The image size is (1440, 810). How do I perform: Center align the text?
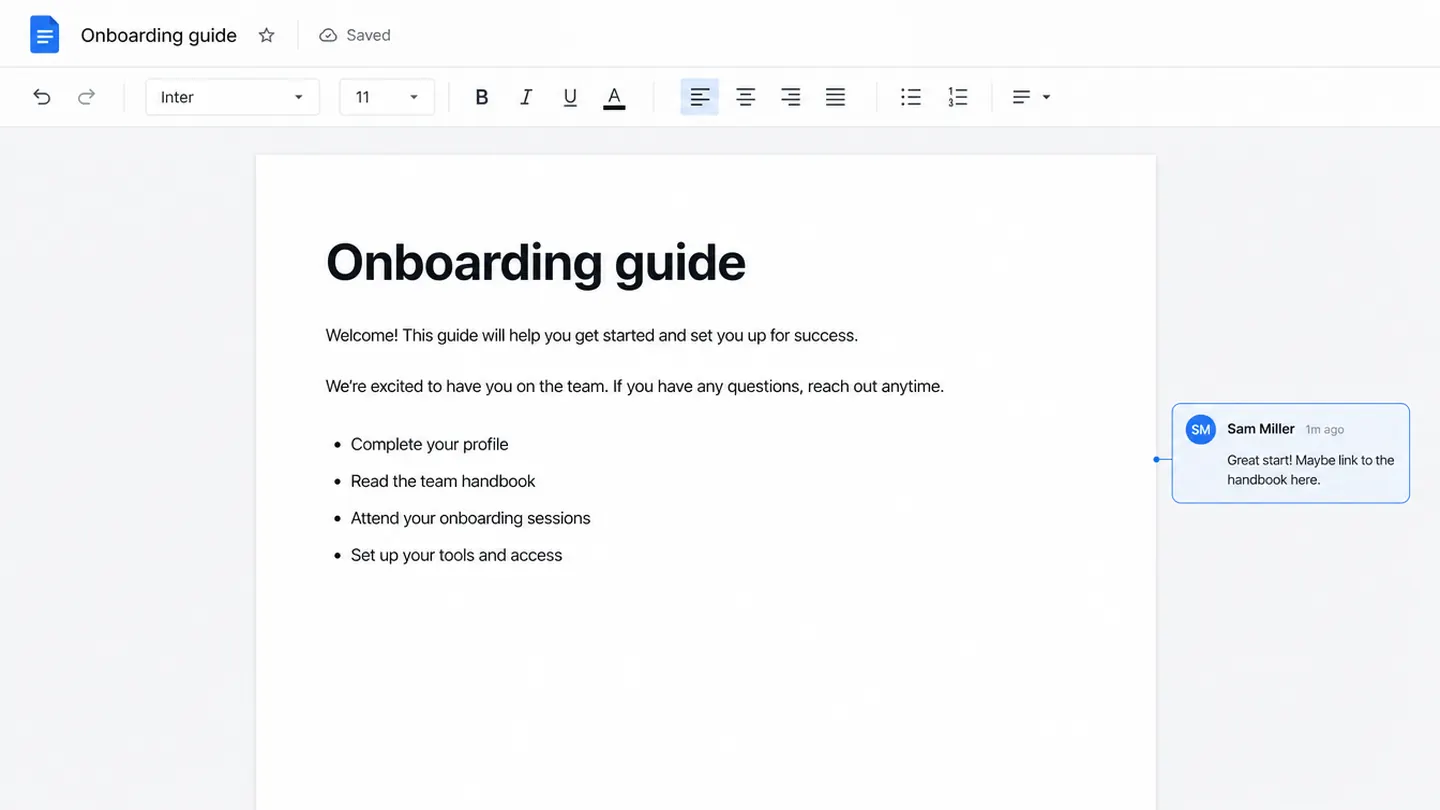click(745, 97)
